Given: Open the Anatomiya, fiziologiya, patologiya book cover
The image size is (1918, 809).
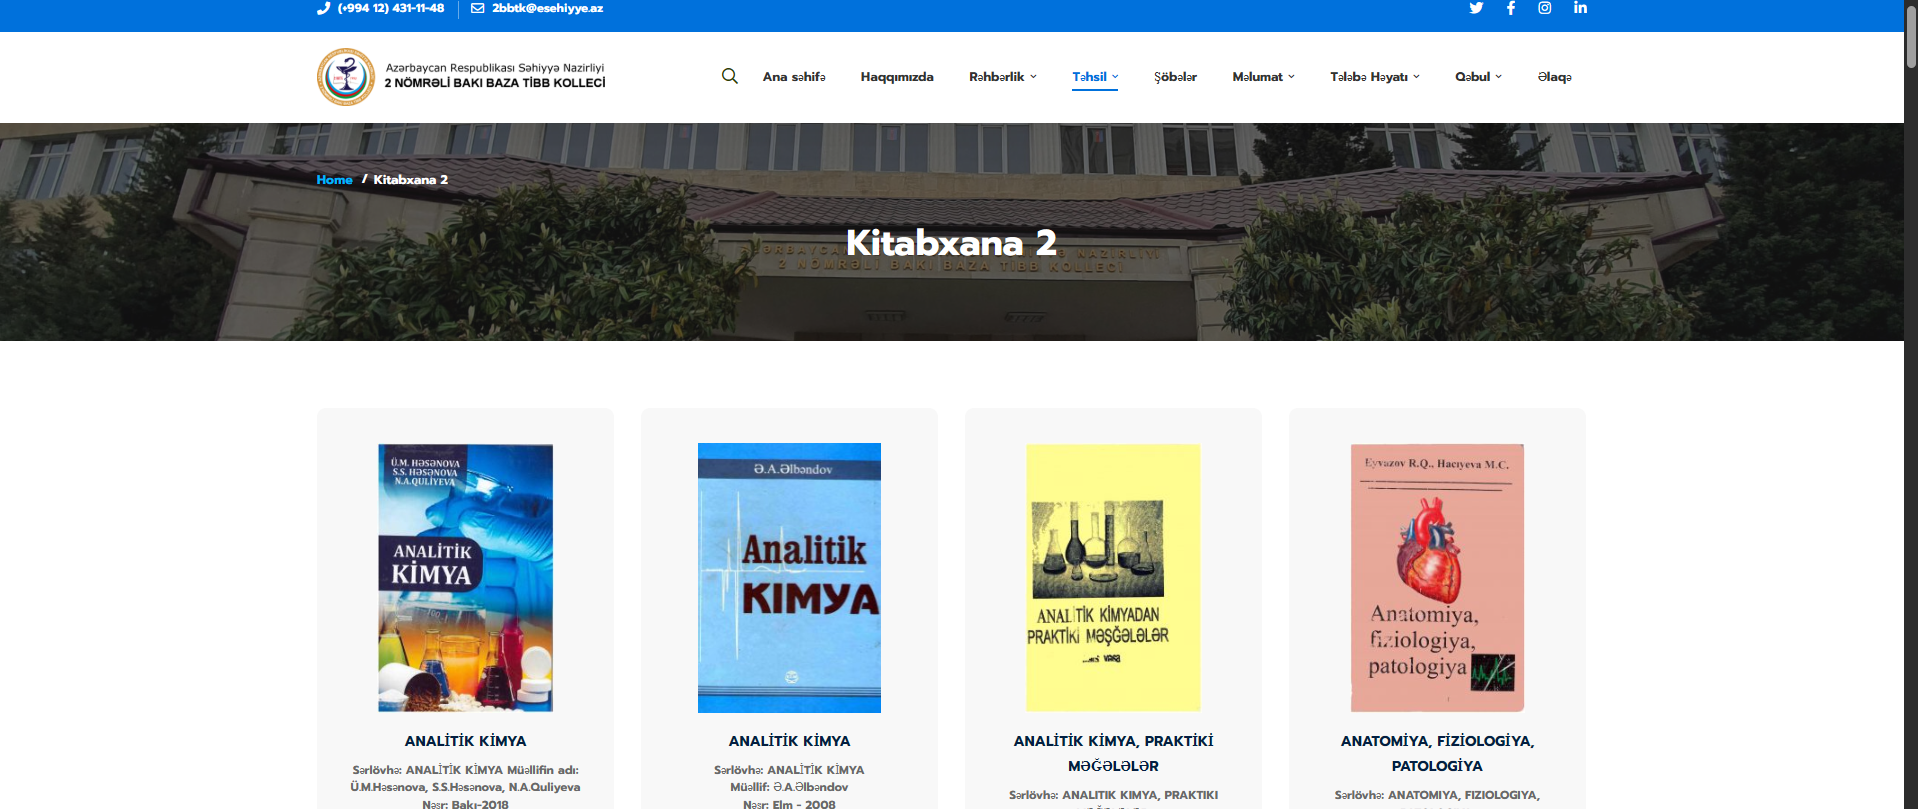Looking at the screenshot, I should pos(1437,577).
